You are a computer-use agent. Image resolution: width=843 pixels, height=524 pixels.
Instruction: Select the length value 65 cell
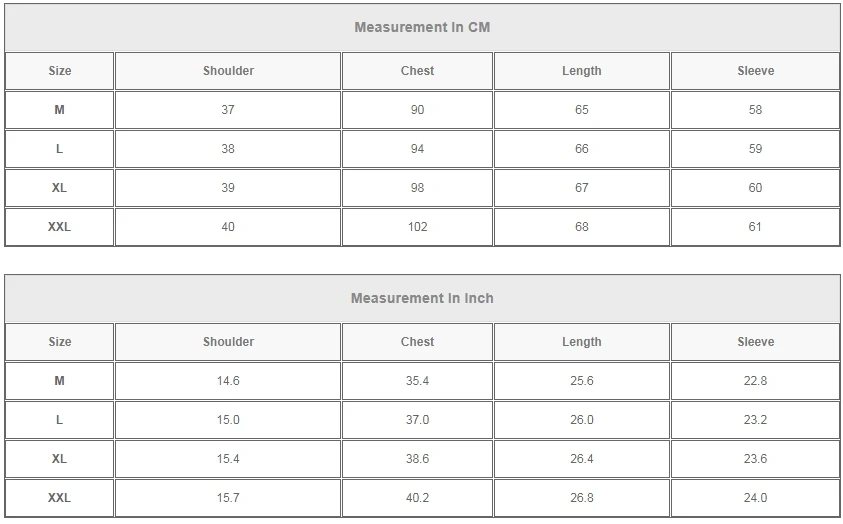point(581,110)
